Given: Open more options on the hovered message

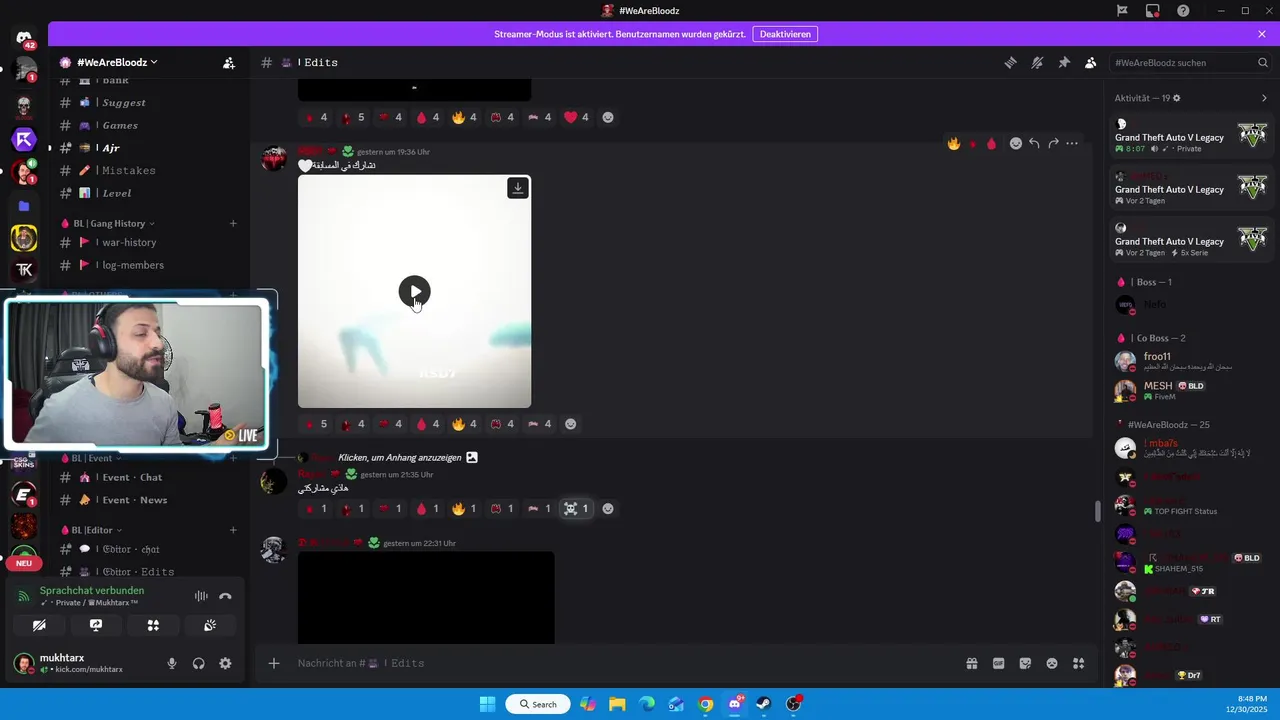Looking at the screenshot, I should click(1072, 143).
